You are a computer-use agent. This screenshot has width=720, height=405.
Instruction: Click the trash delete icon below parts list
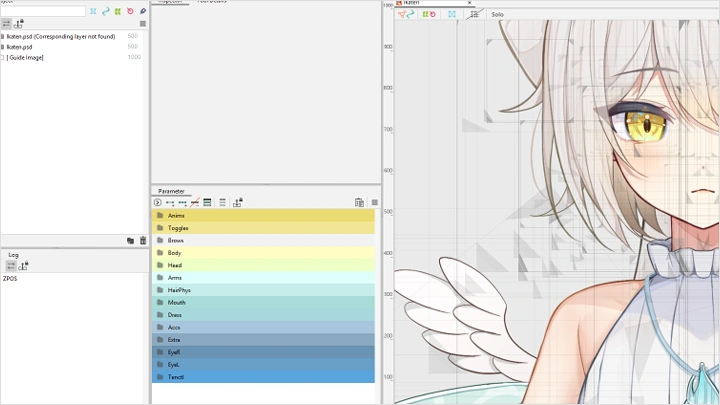[x=143, y=241]
